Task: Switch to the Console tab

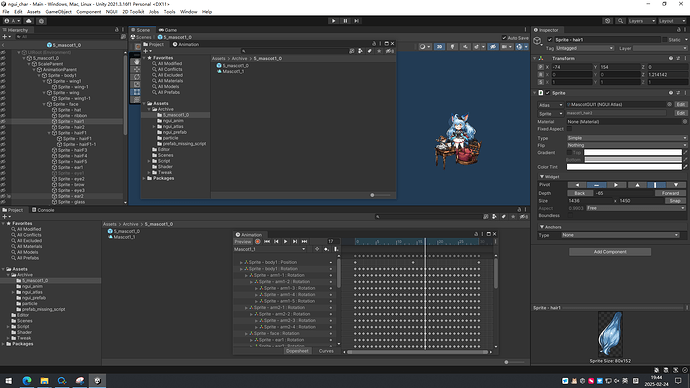Action: pos(43,210)
